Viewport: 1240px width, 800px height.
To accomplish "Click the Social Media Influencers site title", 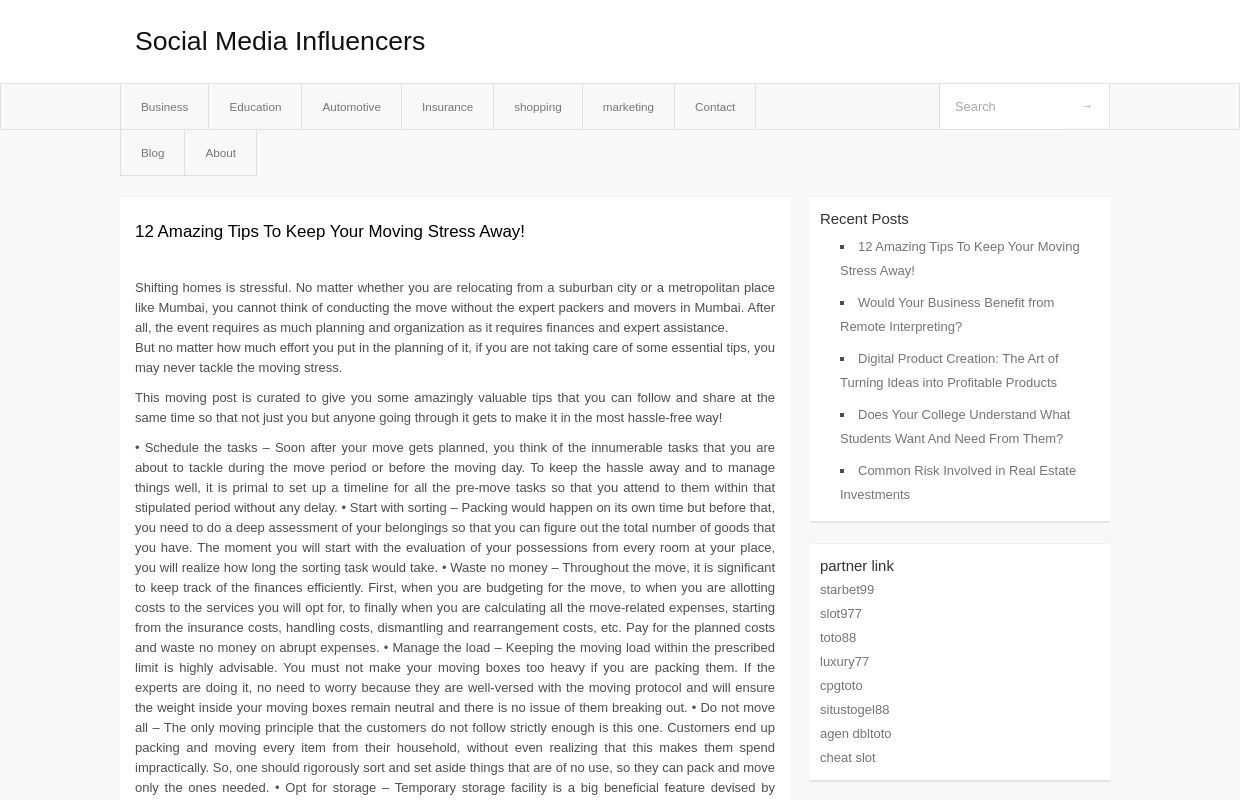I will (280, 41).
